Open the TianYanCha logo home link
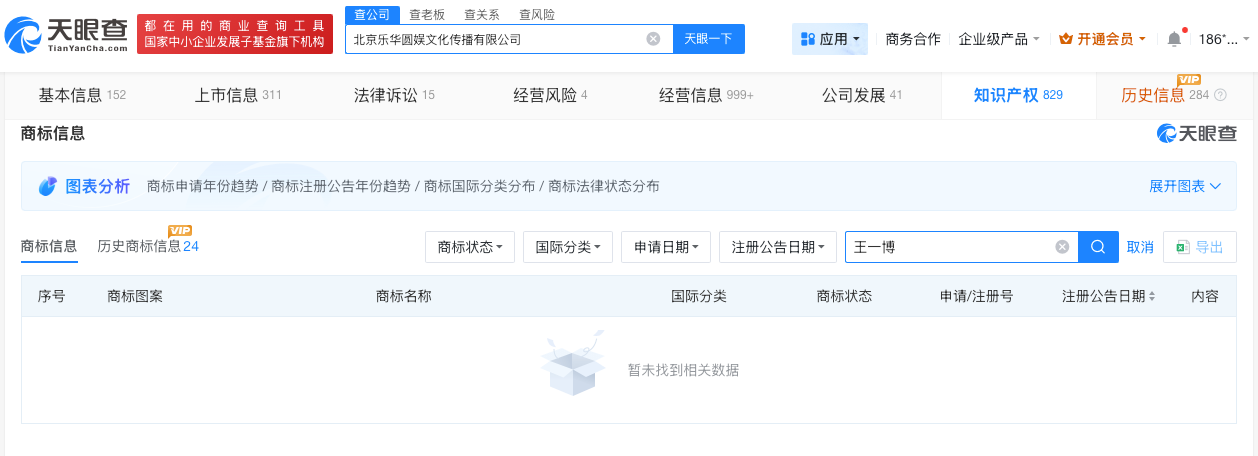1258x456 pixels. 66,35
